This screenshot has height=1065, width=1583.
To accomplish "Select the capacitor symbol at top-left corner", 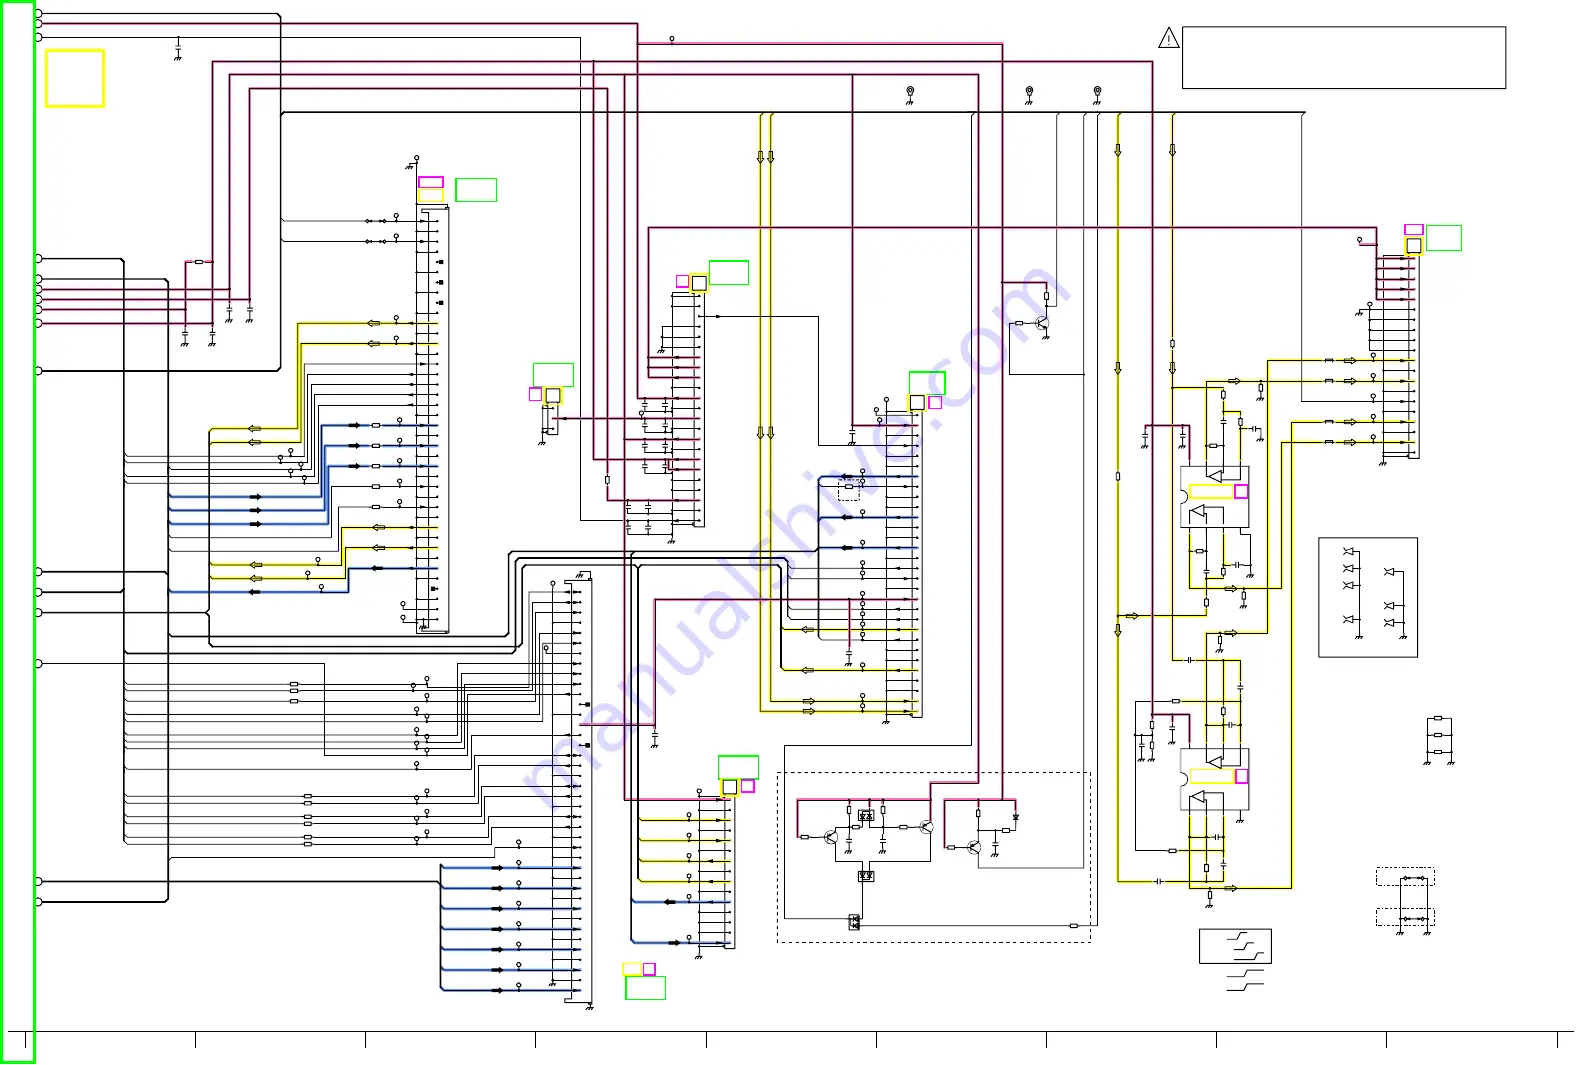I will [x=178, y=47].
